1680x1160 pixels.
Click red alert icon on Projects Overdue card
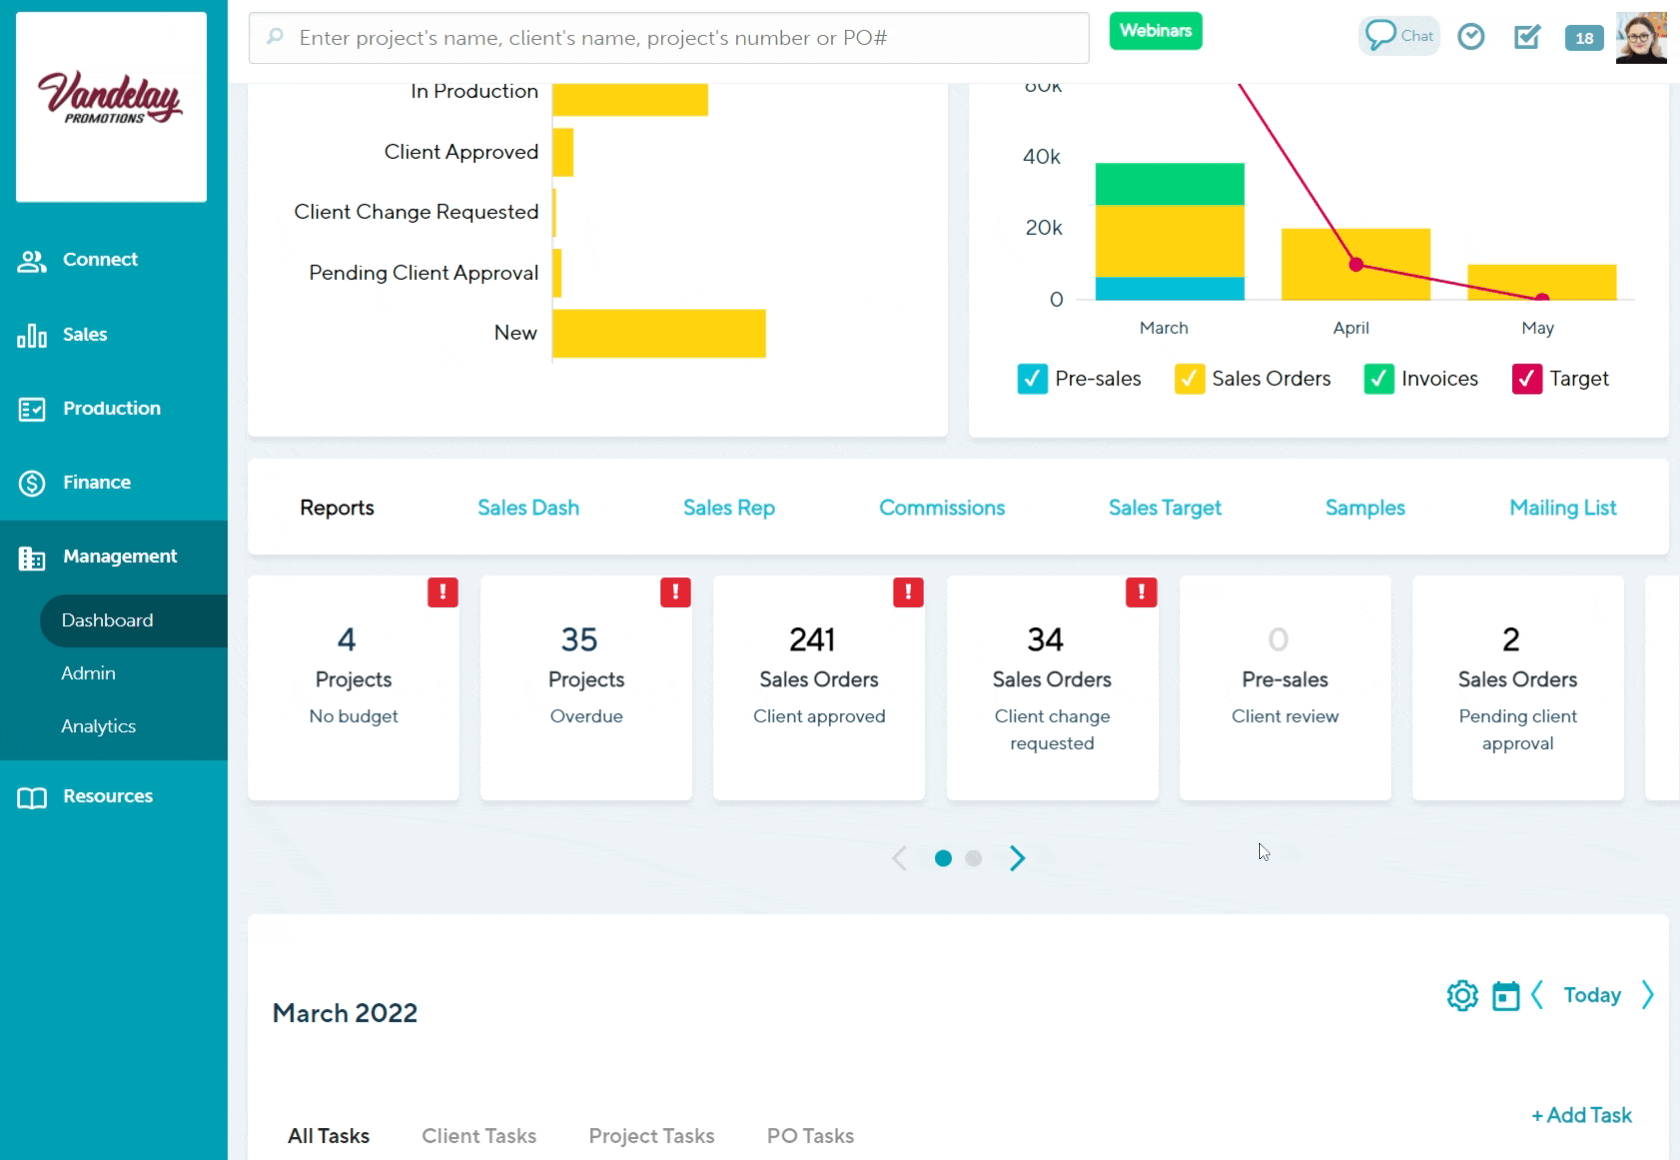[675, 592]
